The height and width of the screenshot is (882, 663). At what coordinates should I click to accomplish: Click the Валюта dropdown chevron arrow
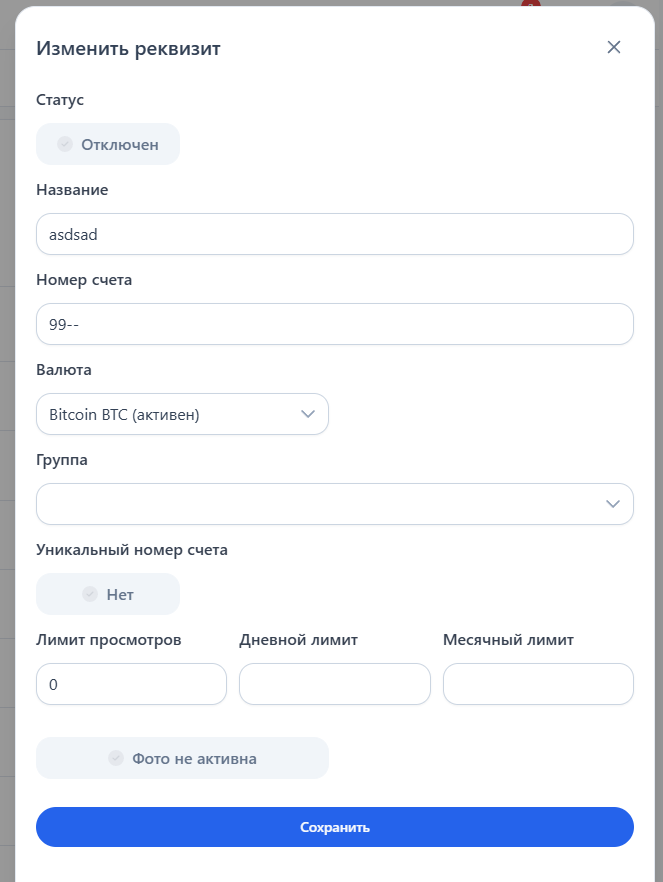pyautogui.click(x=308, y=414)
